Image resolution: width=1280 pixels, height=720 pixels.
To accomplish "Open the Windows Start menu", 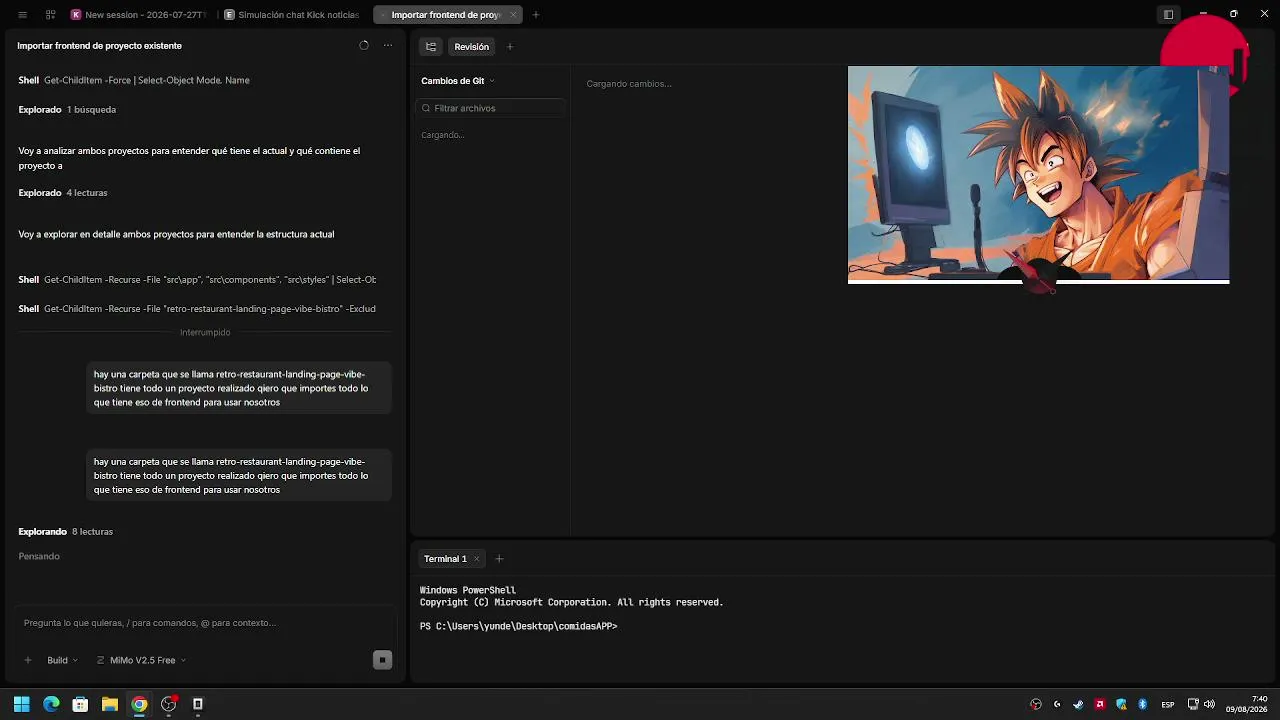I will 22,704.
